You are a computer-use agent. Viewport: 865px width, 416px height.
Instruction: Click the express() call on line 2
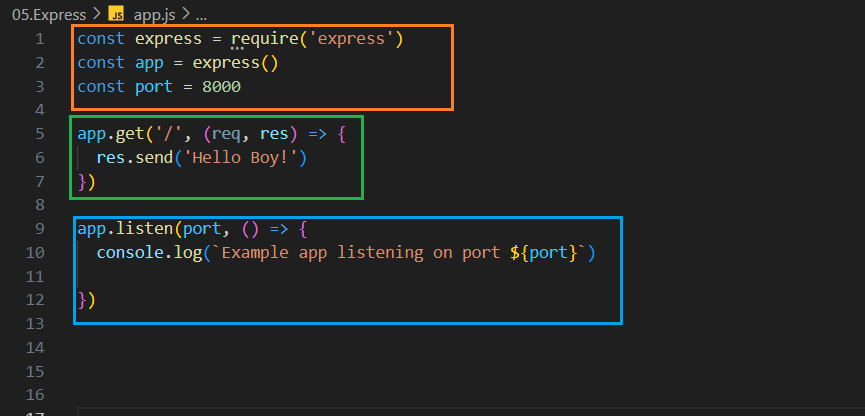pos(236,63)
